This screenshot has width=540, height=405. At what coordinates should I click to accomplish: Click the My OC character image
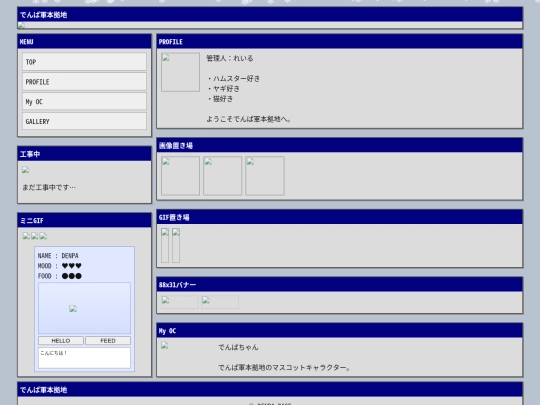click(165, 346)
